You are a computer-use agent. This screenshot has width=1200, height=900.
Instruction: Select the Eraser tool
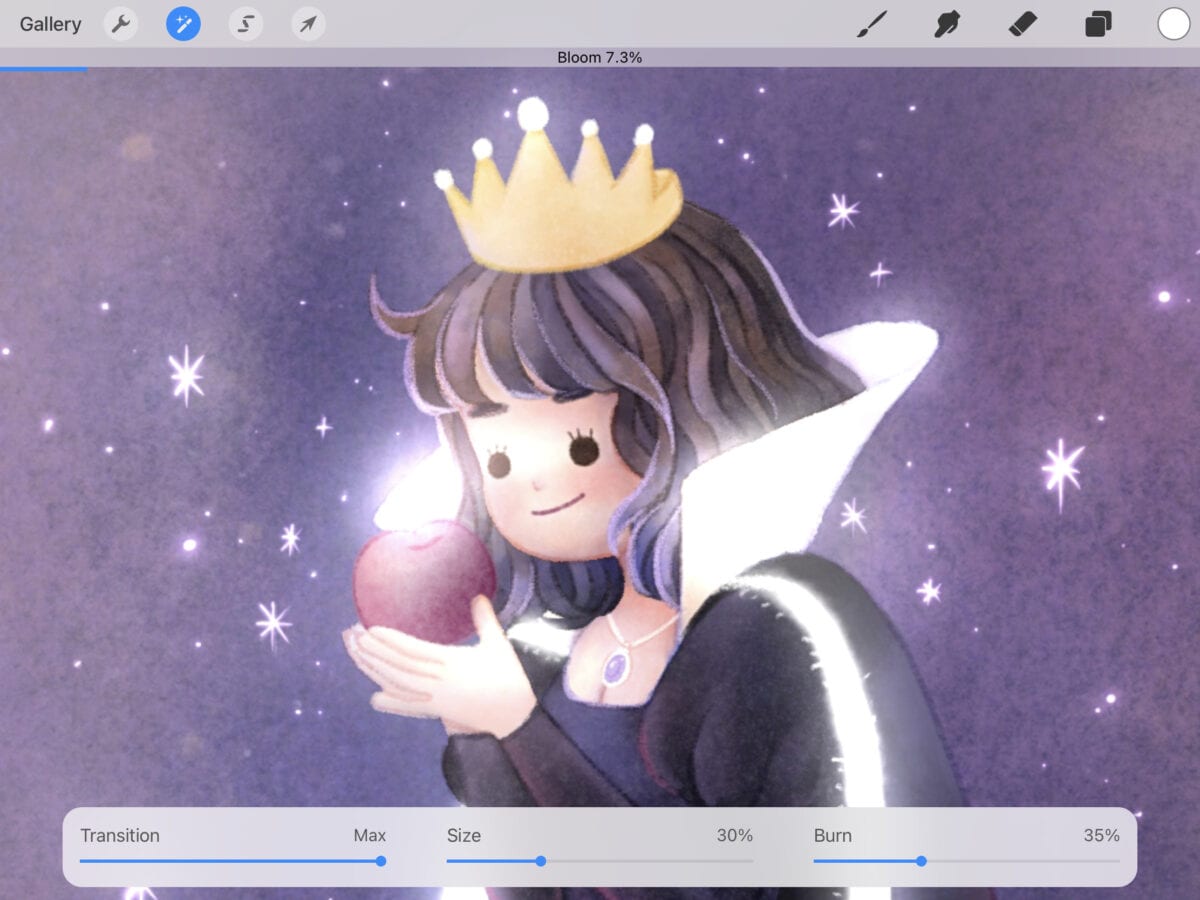coord(1022,23)
